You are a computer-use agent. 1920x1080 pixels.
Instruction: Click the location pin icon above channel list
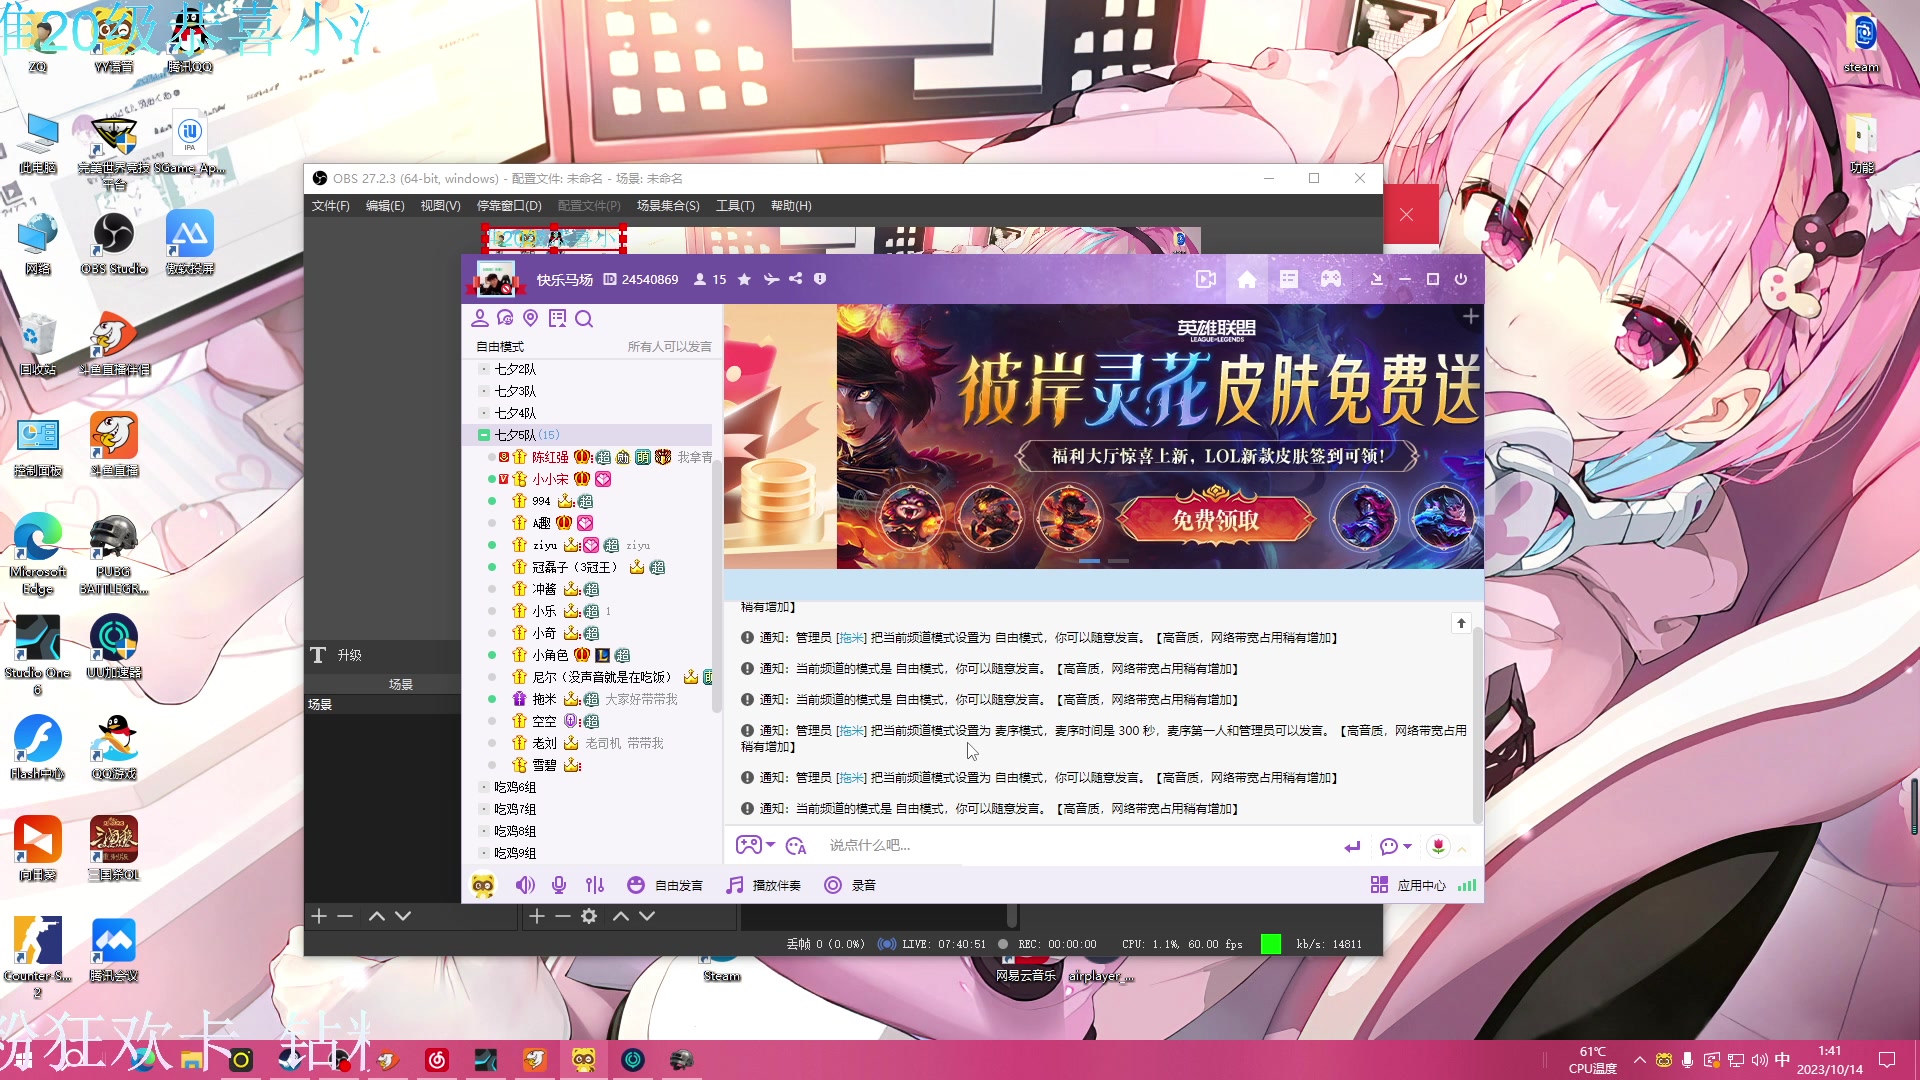[x=531, y=318]
